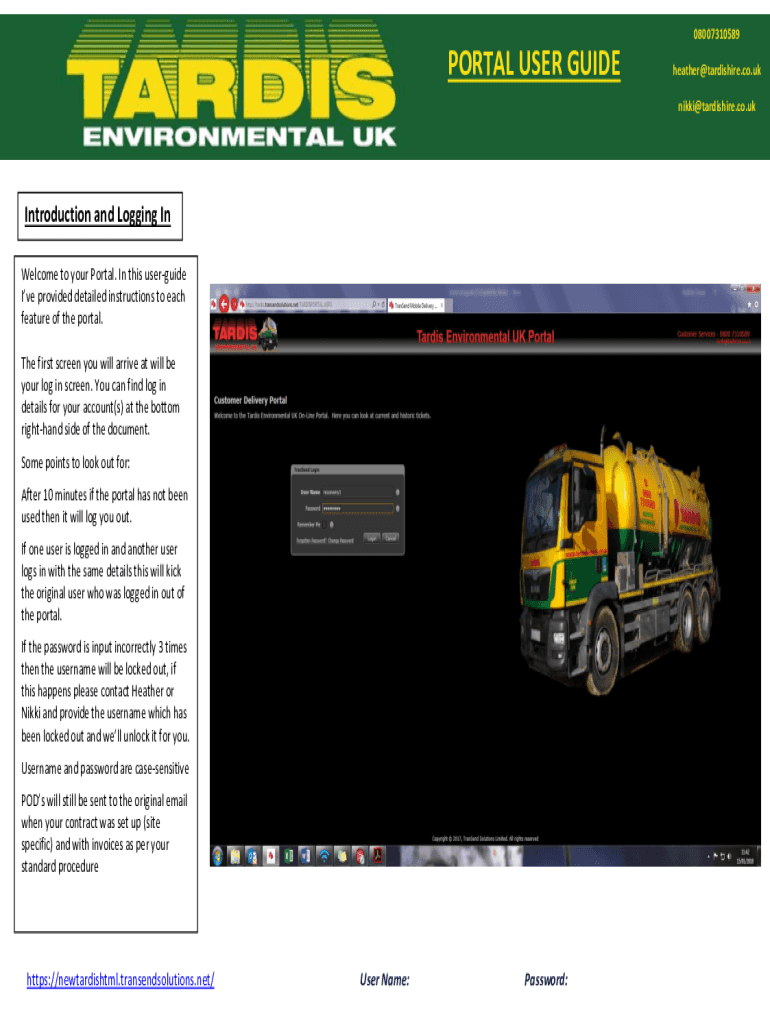Screen dimensions: 770x1024
Task: Open the newtardishtml.transendsolutions.net link
Action: [x=120, y=980]
